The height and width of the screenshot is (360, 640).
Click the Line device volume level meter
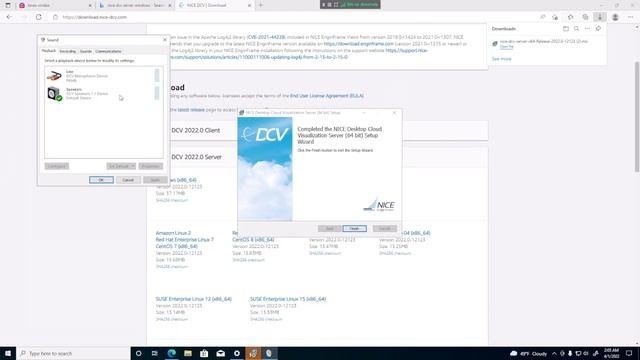pyautogui.click(x=157, y=76)
